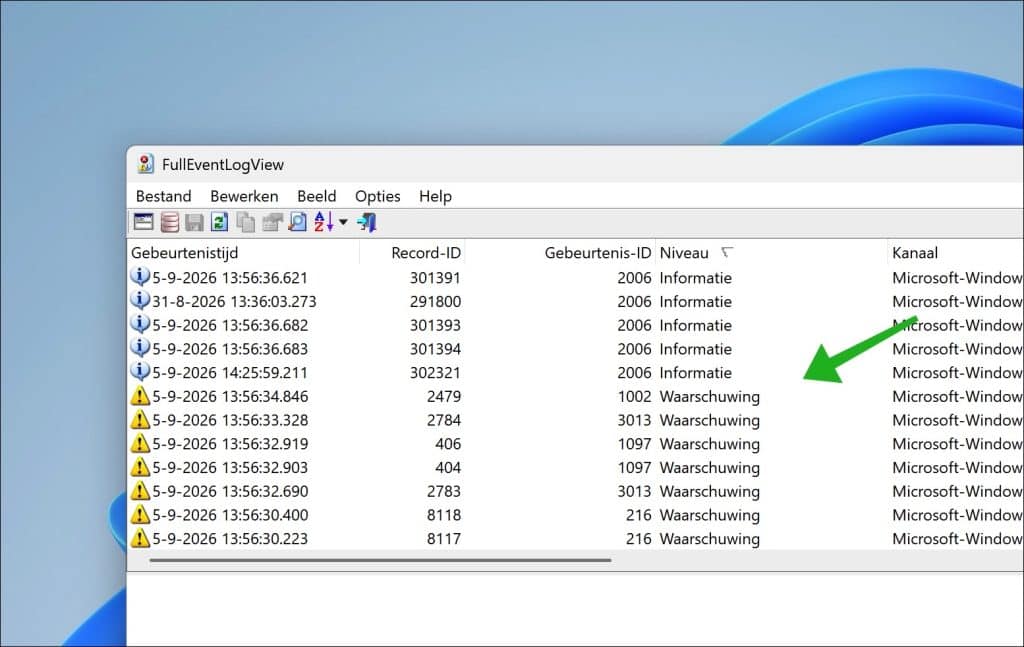
Task: Click Kanaal cell in record 301391's row
Action: click(957, 277)
